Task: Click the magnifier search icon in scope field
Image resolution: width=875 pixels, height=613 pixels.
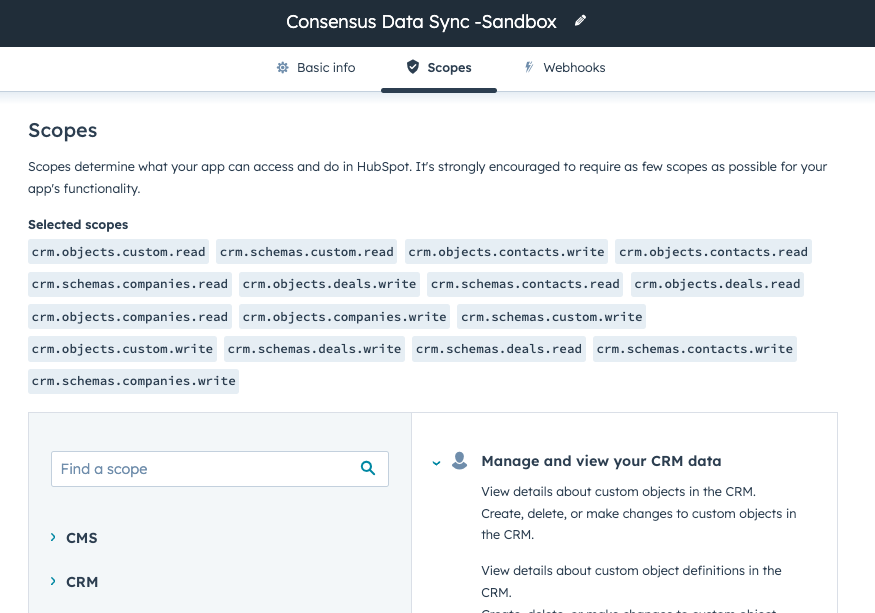Action: (x=368, y=468)
